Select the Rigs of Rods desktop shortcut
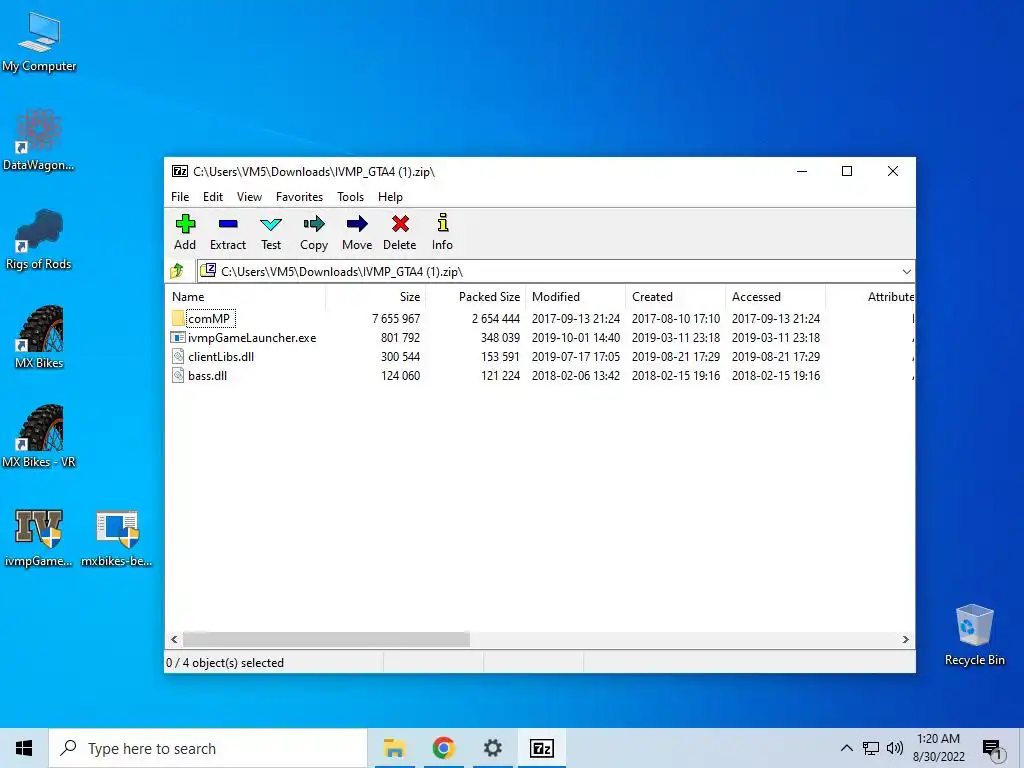 click(x=39, y=240)
